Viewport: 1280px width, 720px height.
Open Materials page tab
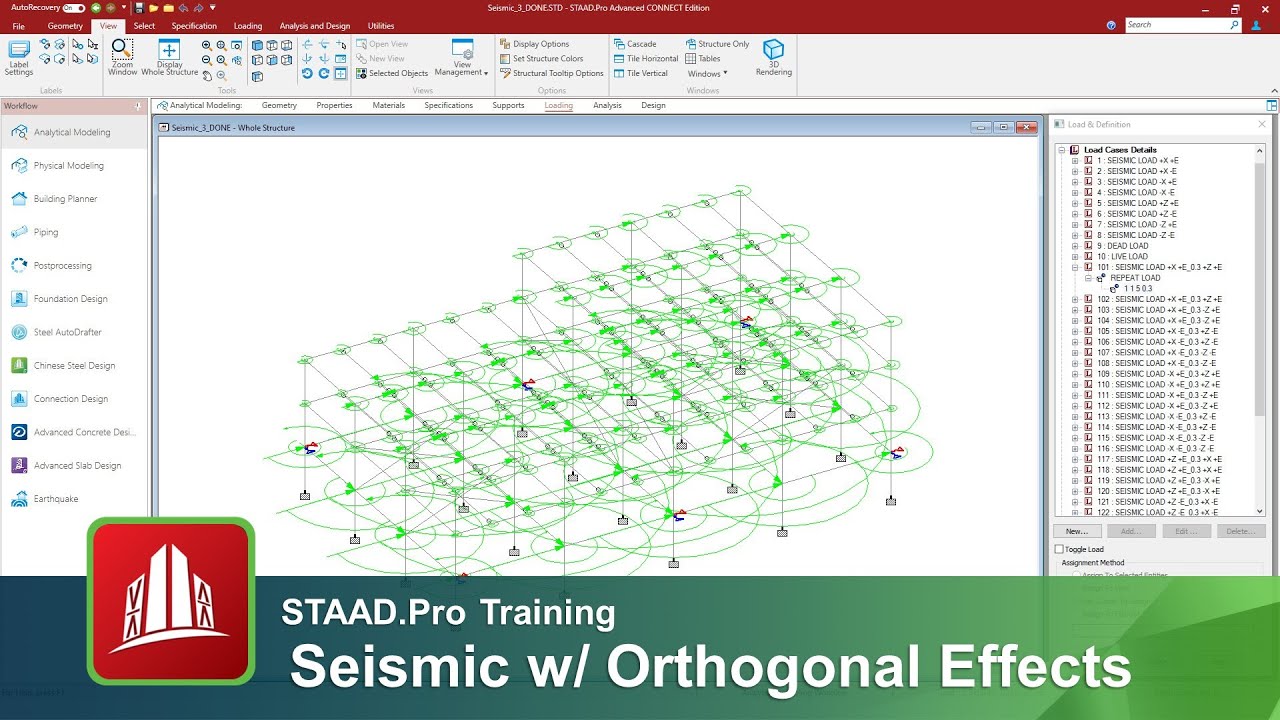388,105
